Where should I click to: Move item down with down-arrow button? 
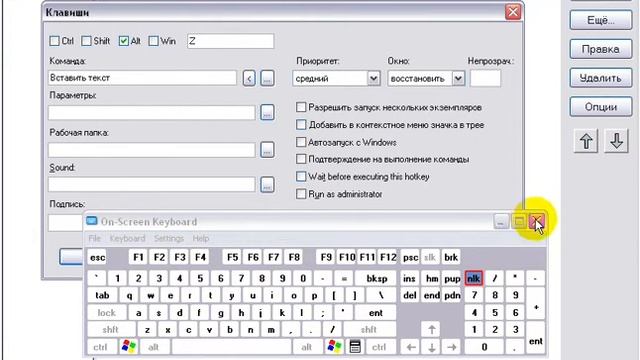coord(616,141)
